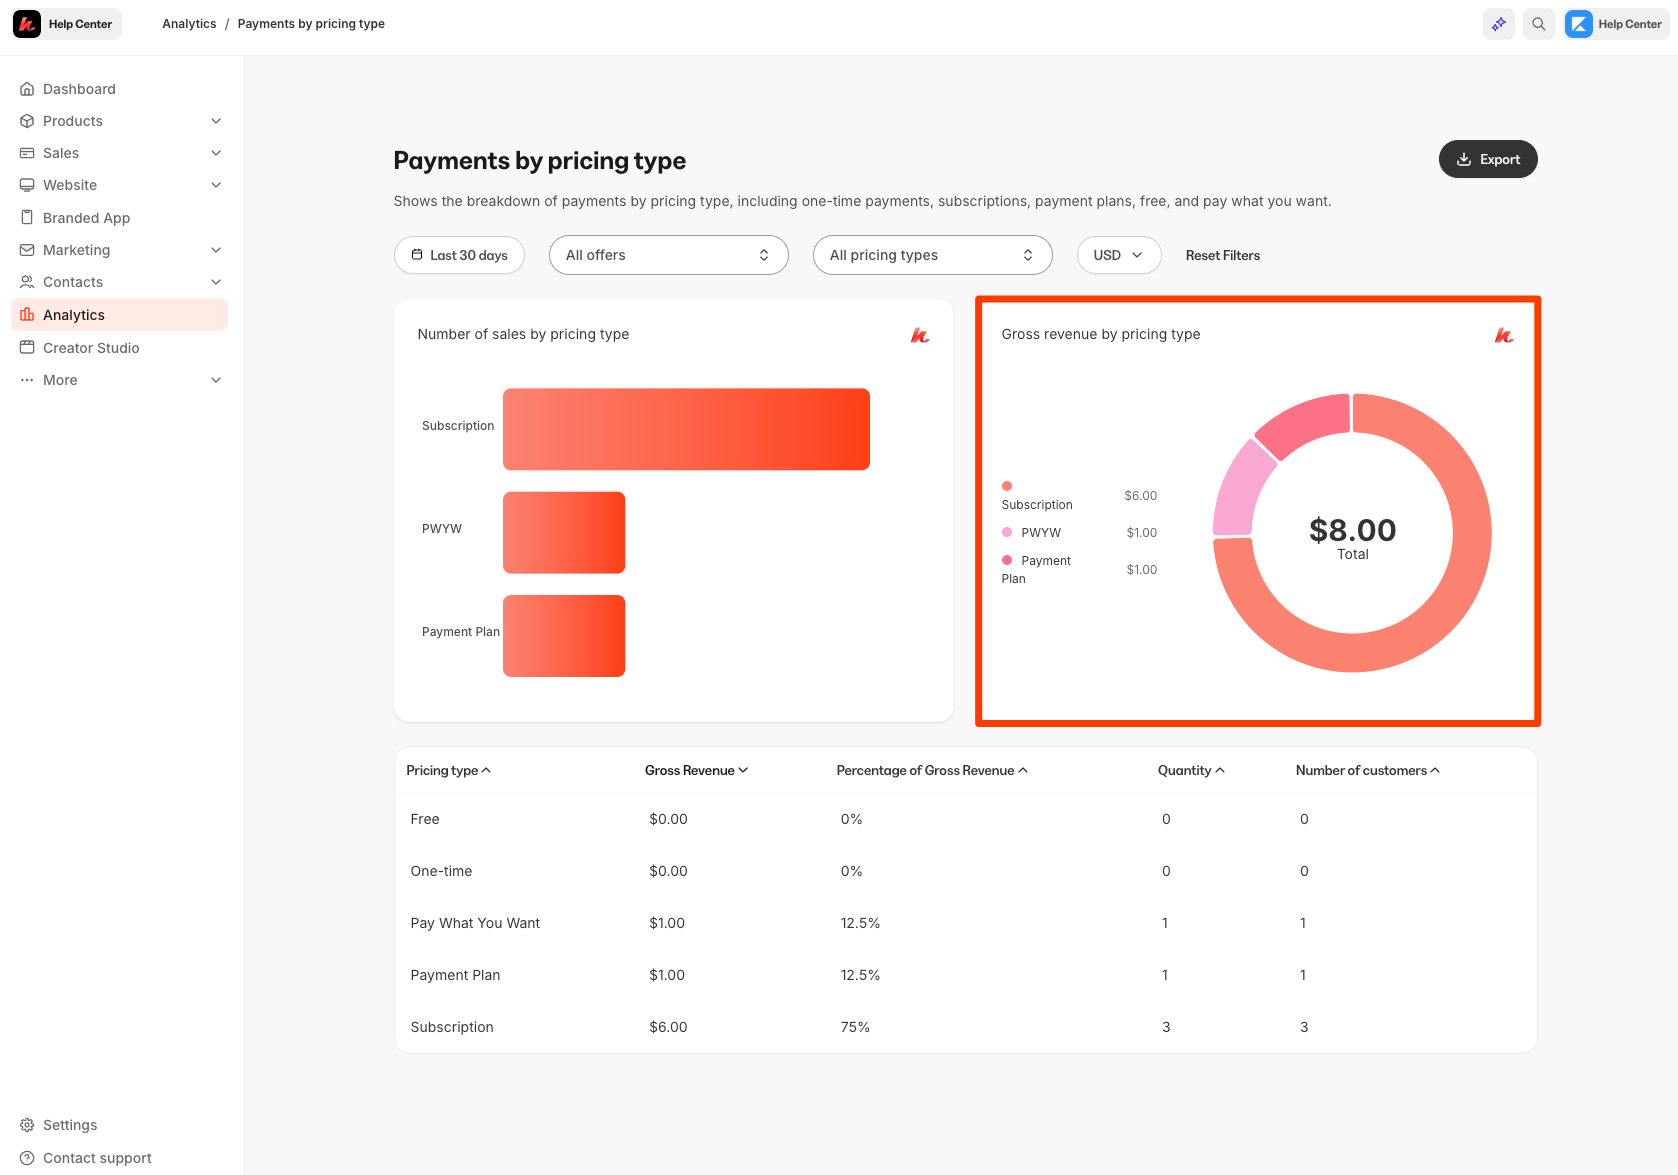Click the search magnifier icon

coord(1538,23)
